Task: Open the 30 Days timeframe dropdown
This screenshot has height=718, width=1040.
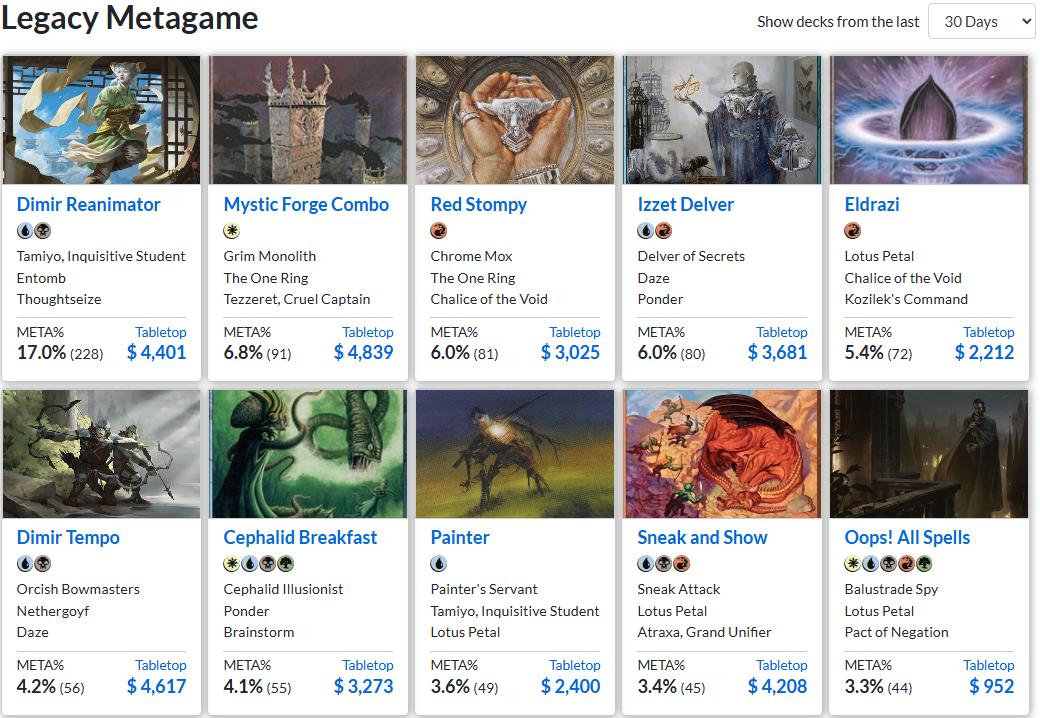Action: pyautogui.click(x=981, y=21)
